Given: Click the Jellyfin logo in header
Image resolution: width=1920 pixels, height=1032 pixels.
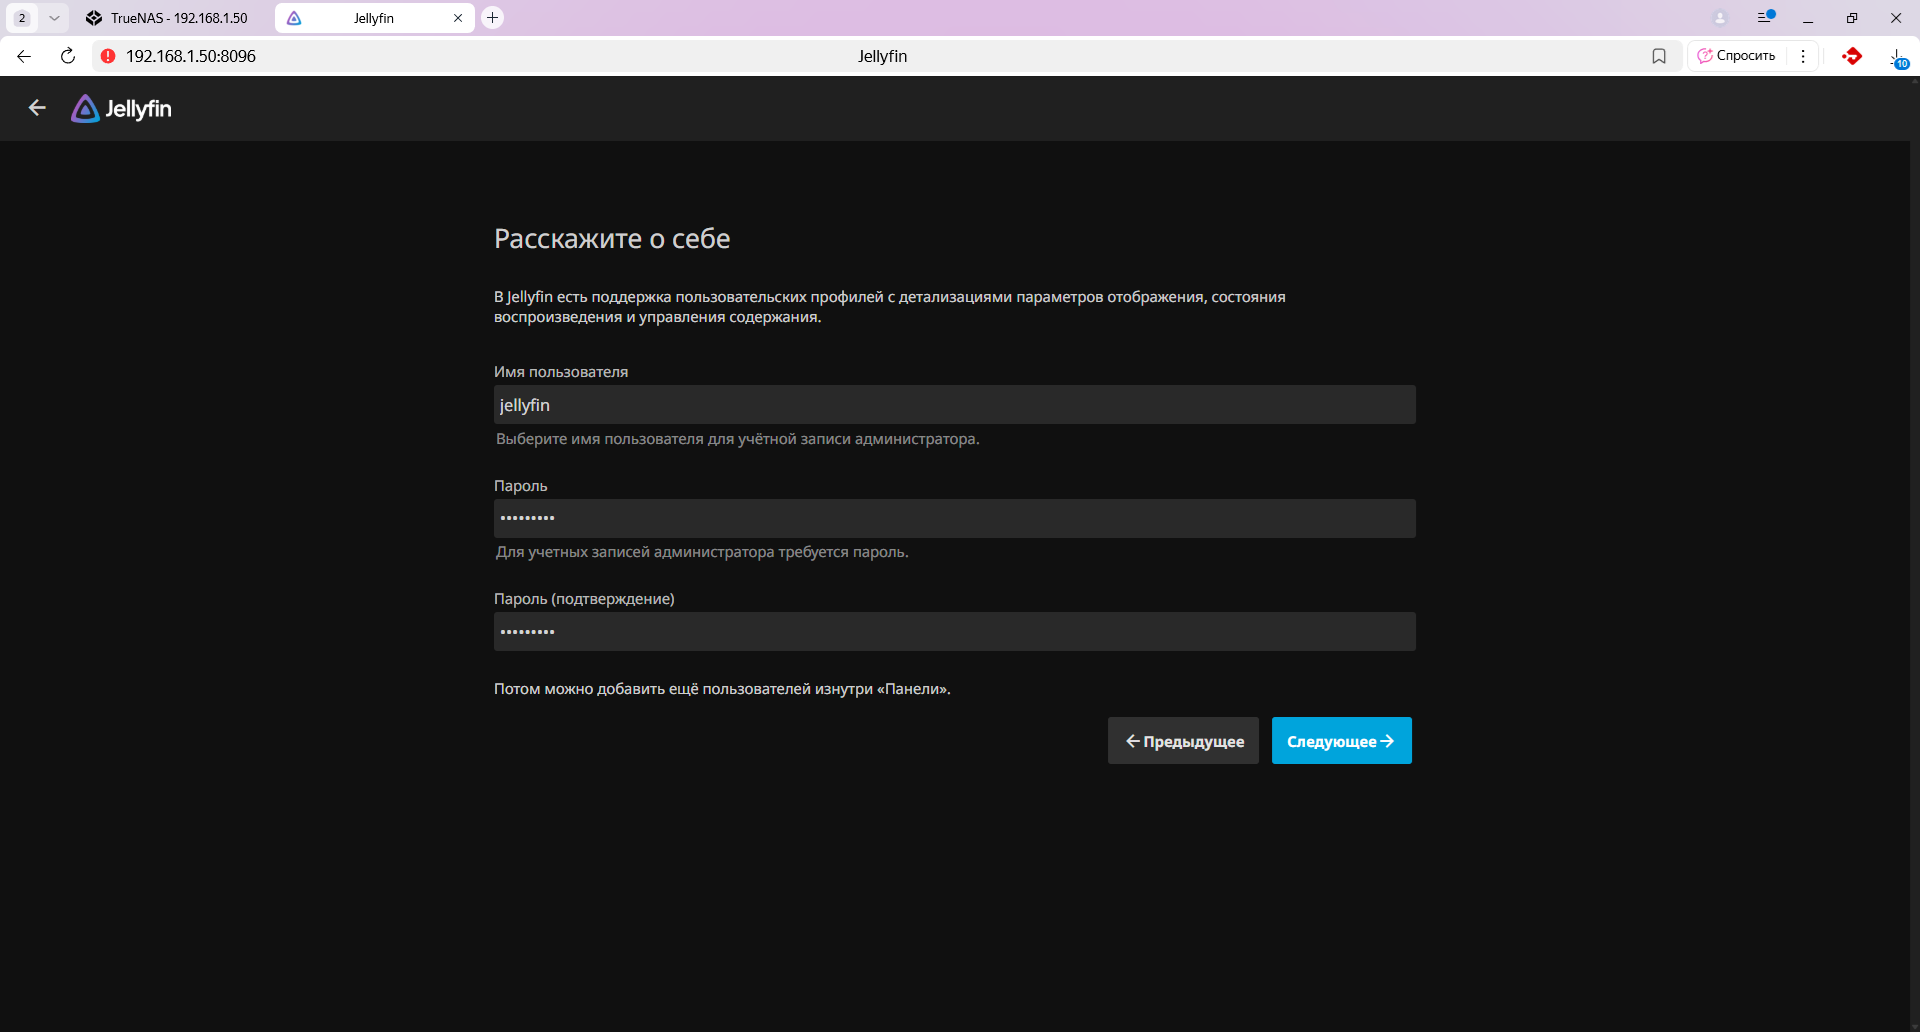Looking at the screenshot, I should tap(122, 109).
